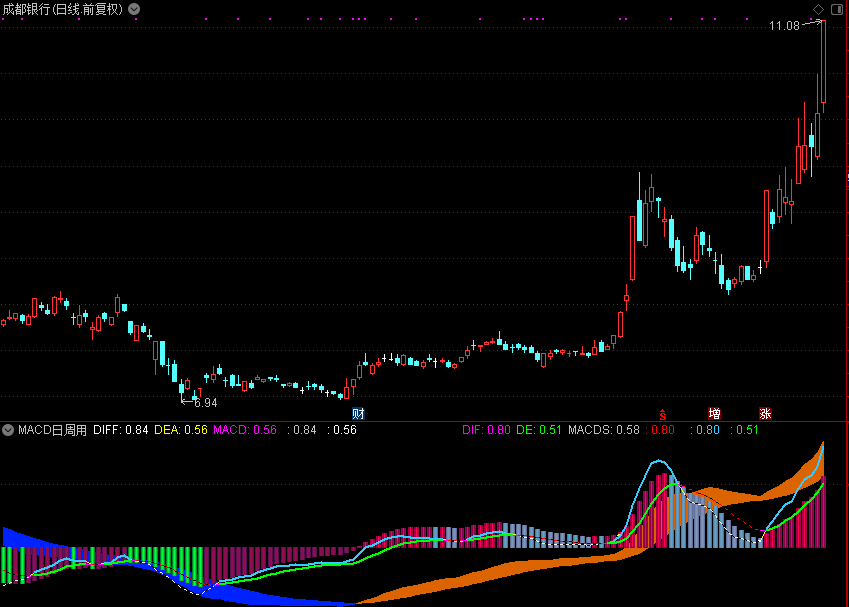Screen dimensions: 849x607
Task: Select the green DE: 0.51 readout
Action: click(539, 430)
